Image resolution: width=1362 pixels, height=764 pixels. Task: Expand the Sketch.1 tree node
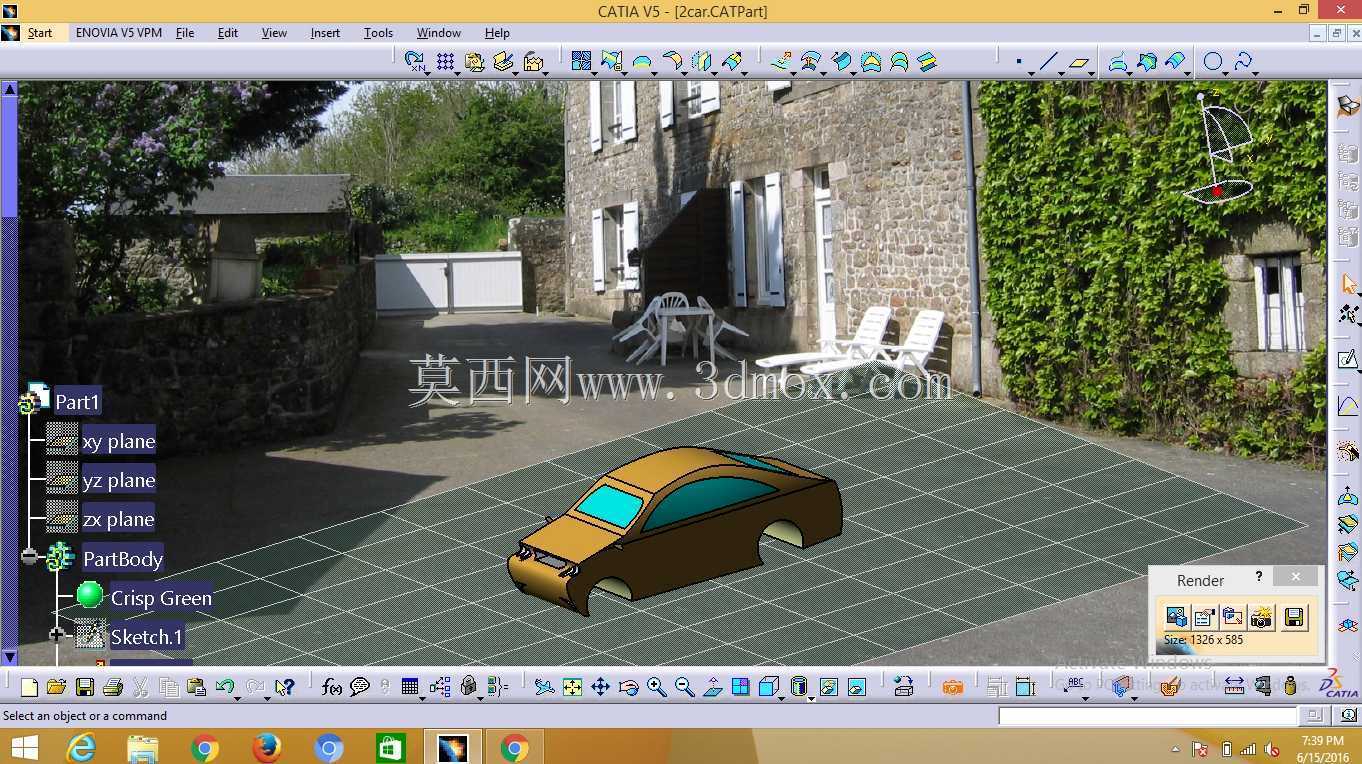[57, 634]
